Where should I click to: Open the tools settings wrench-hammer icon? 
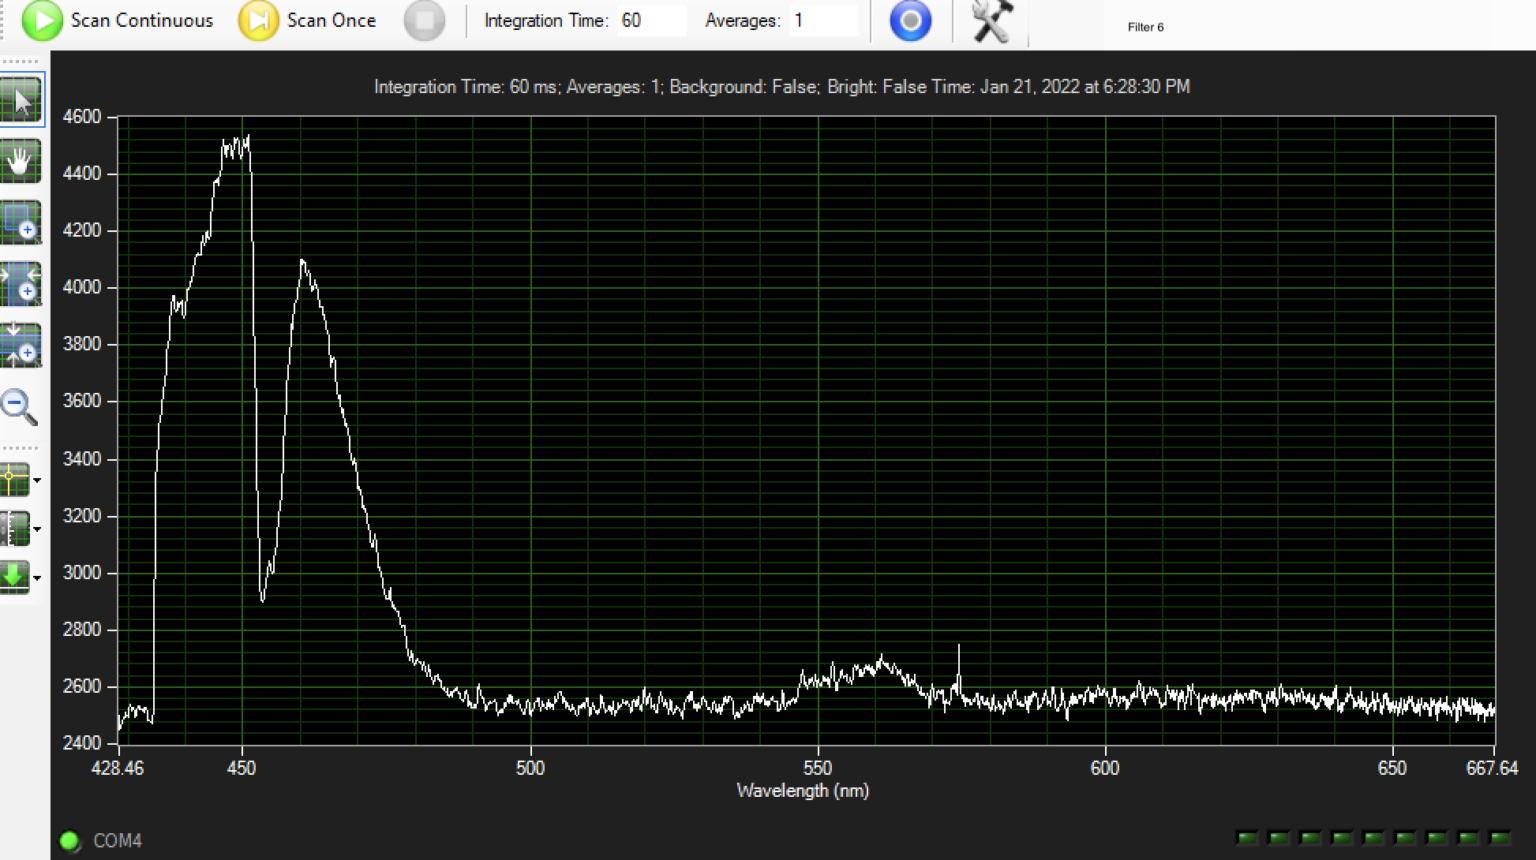click(992, 20)
